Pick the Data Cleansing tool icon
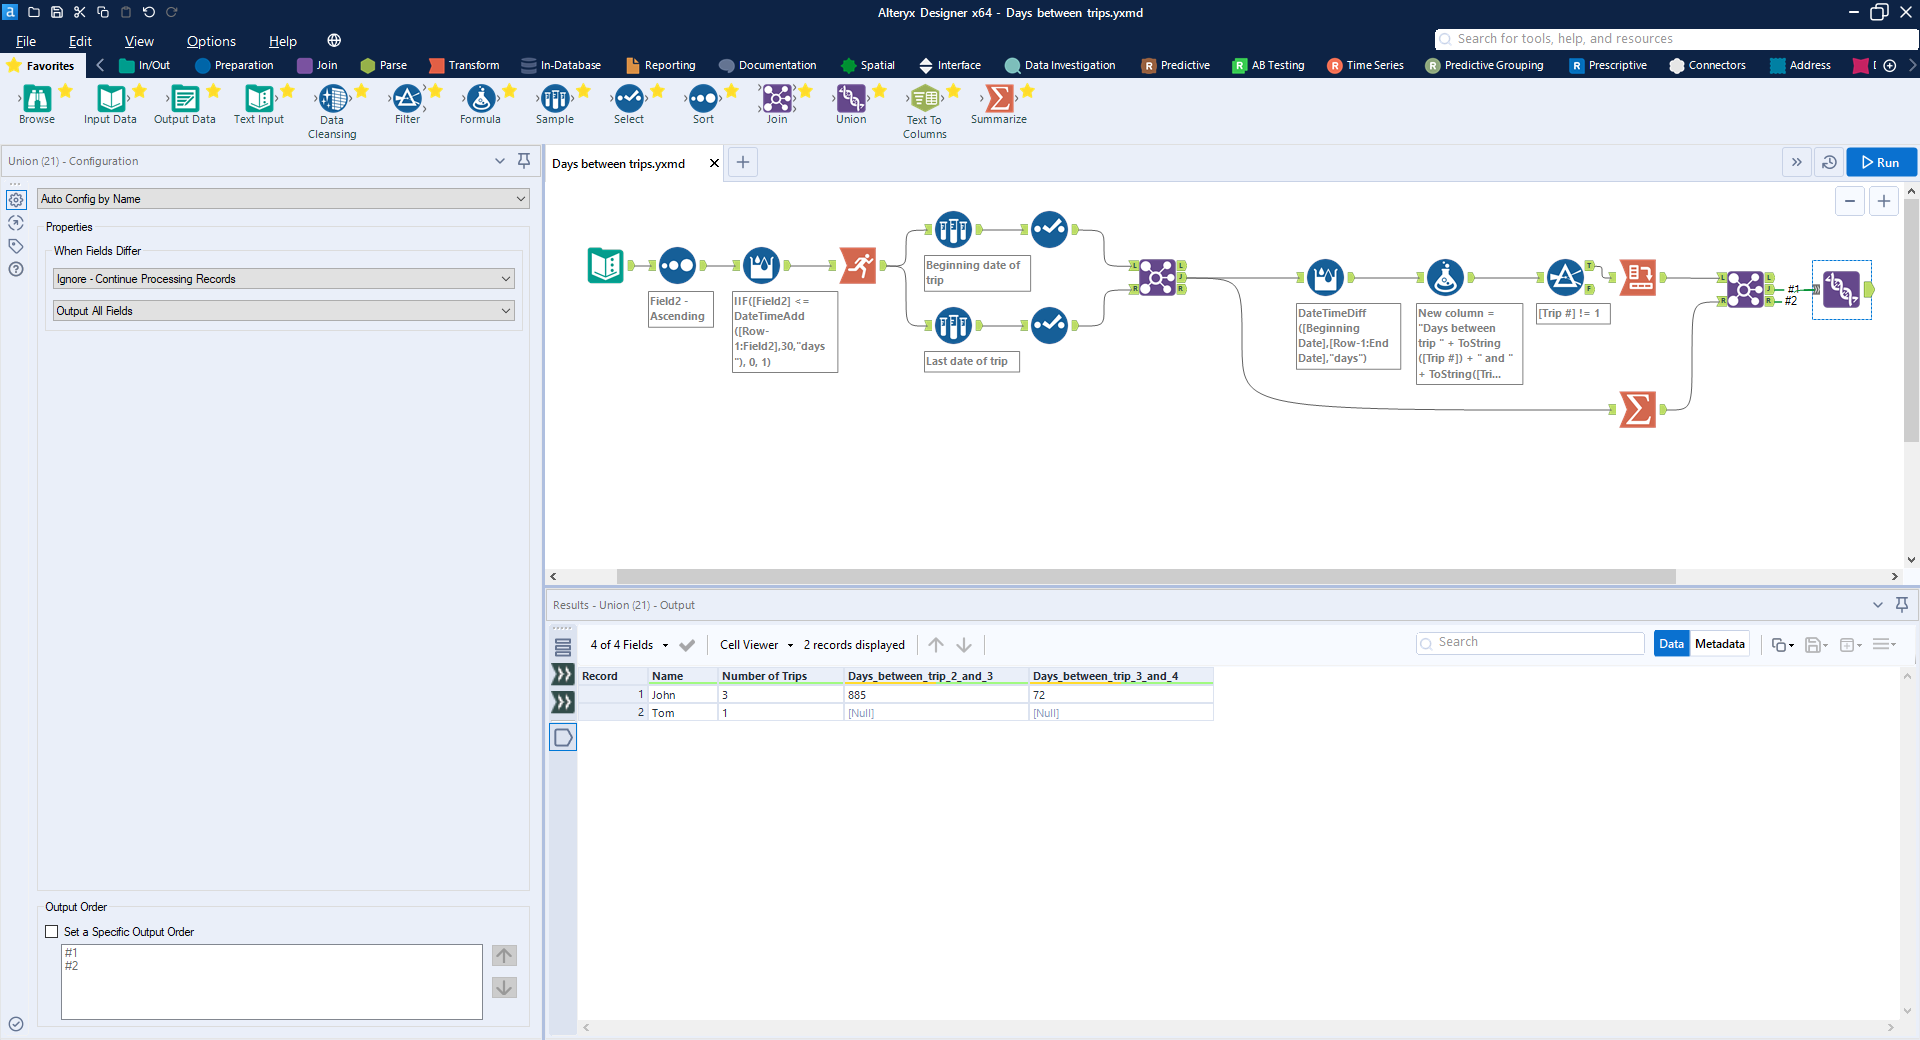The image size is (1920, 1040). tap(333, 99)
